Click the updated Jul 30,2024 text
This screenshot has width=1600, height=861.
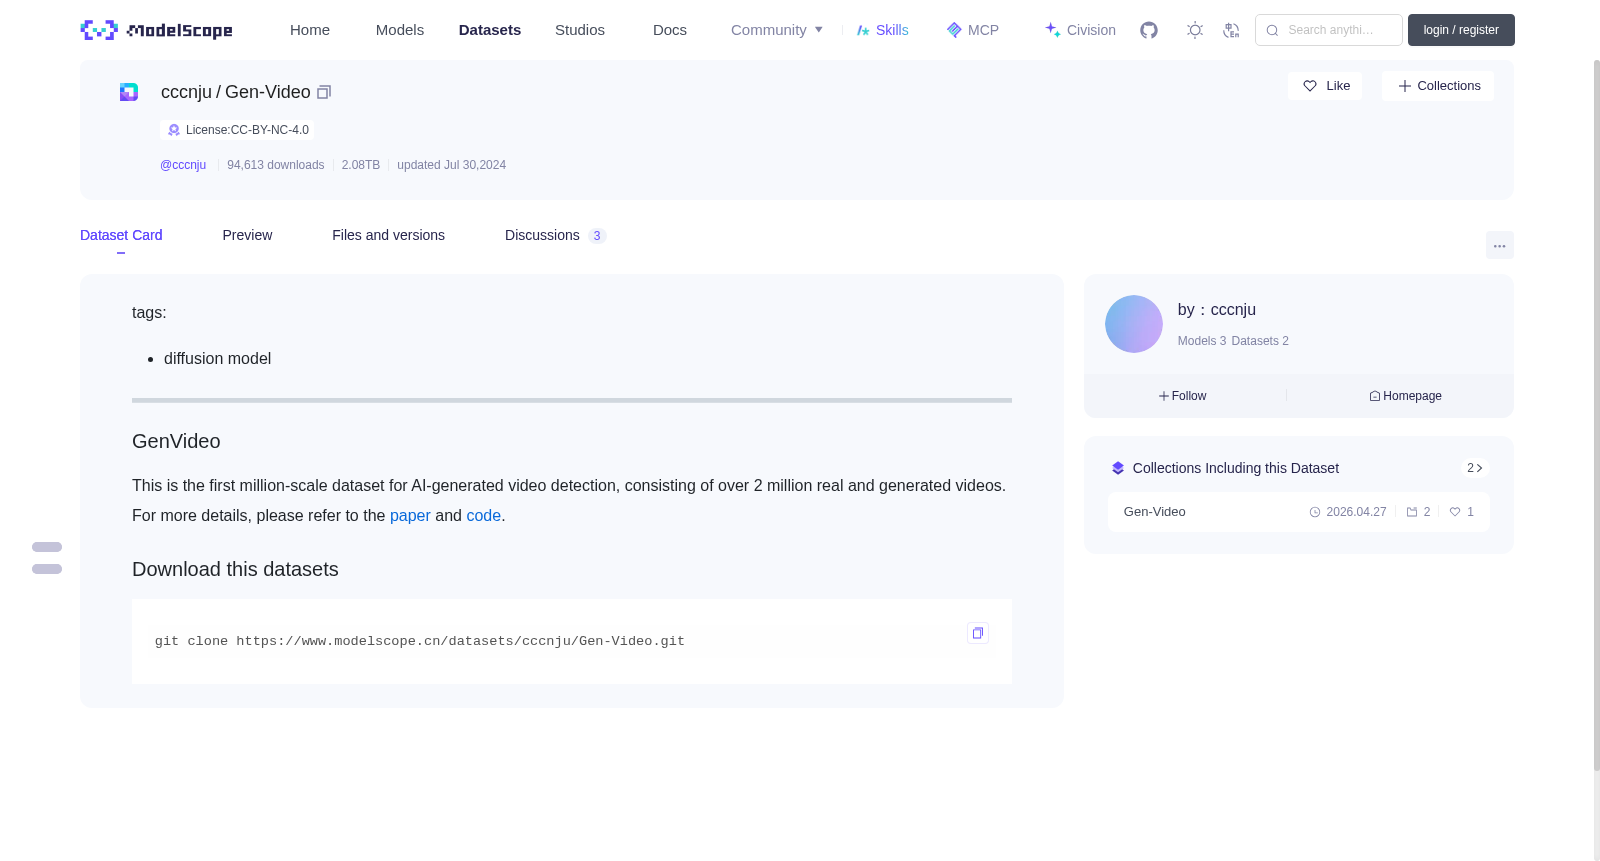451,165
